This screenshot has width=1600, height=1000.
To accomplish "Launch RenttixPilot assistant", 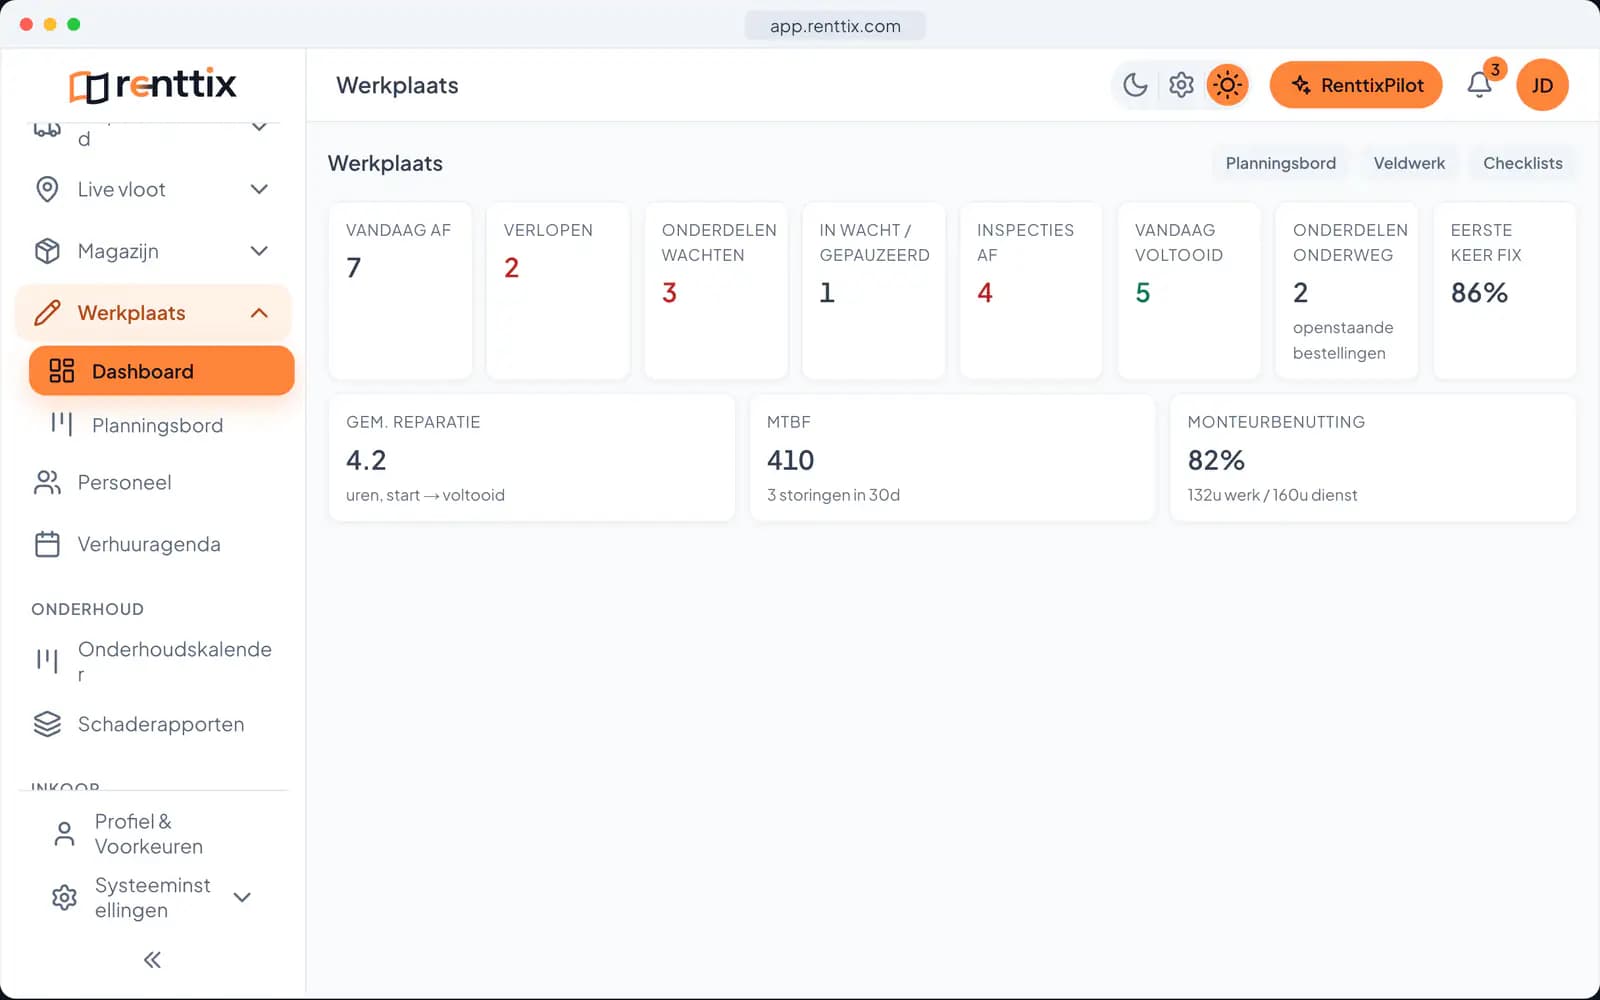I will coord(1355,85).
